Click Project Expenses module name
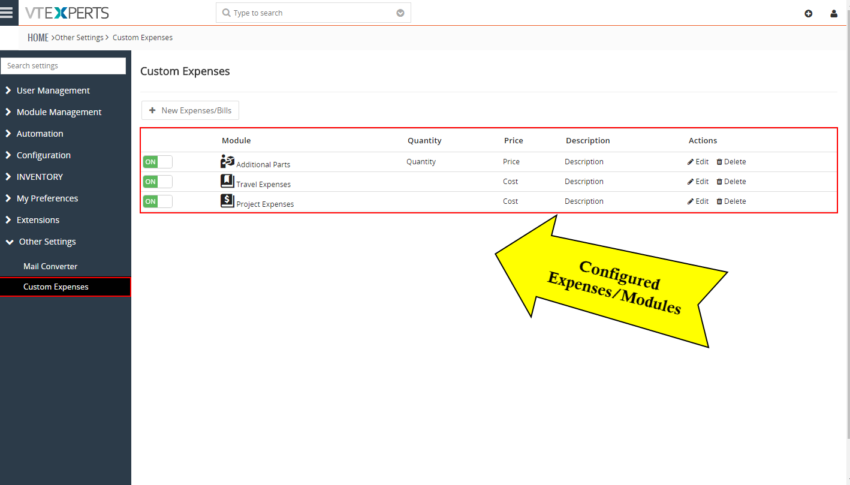Image resolution: width=850 pixels, height=485 pixels. click(265, 204)
